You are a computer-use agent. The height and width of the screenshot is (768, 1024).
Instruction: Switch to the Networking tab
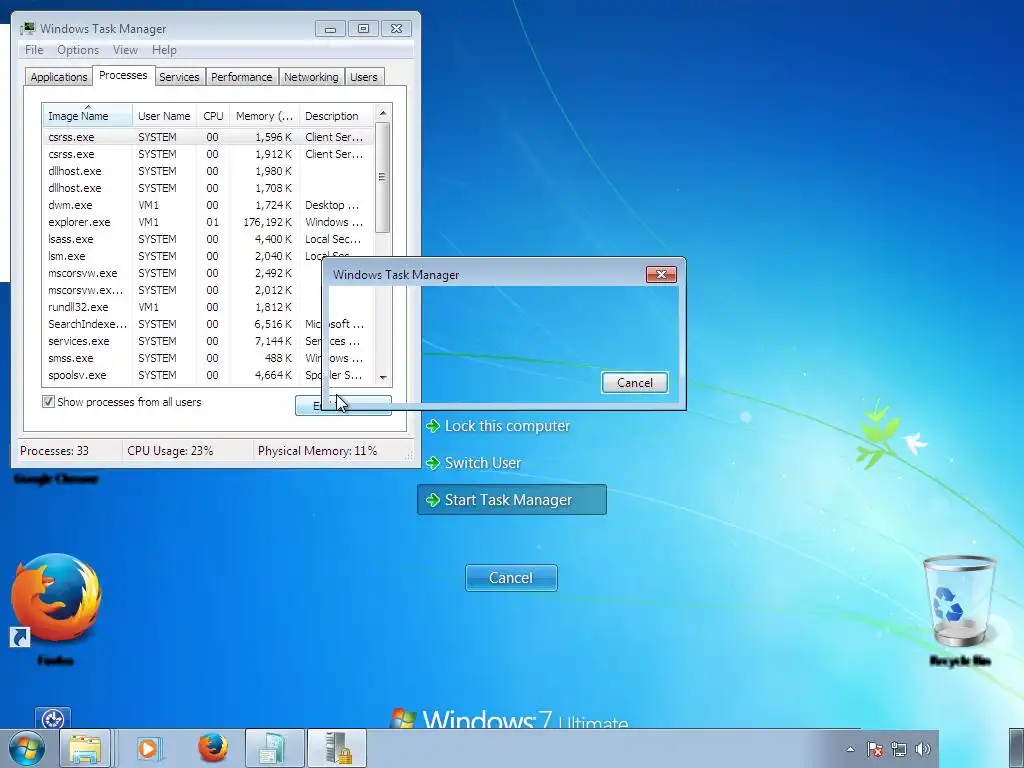tap(311, 77)
